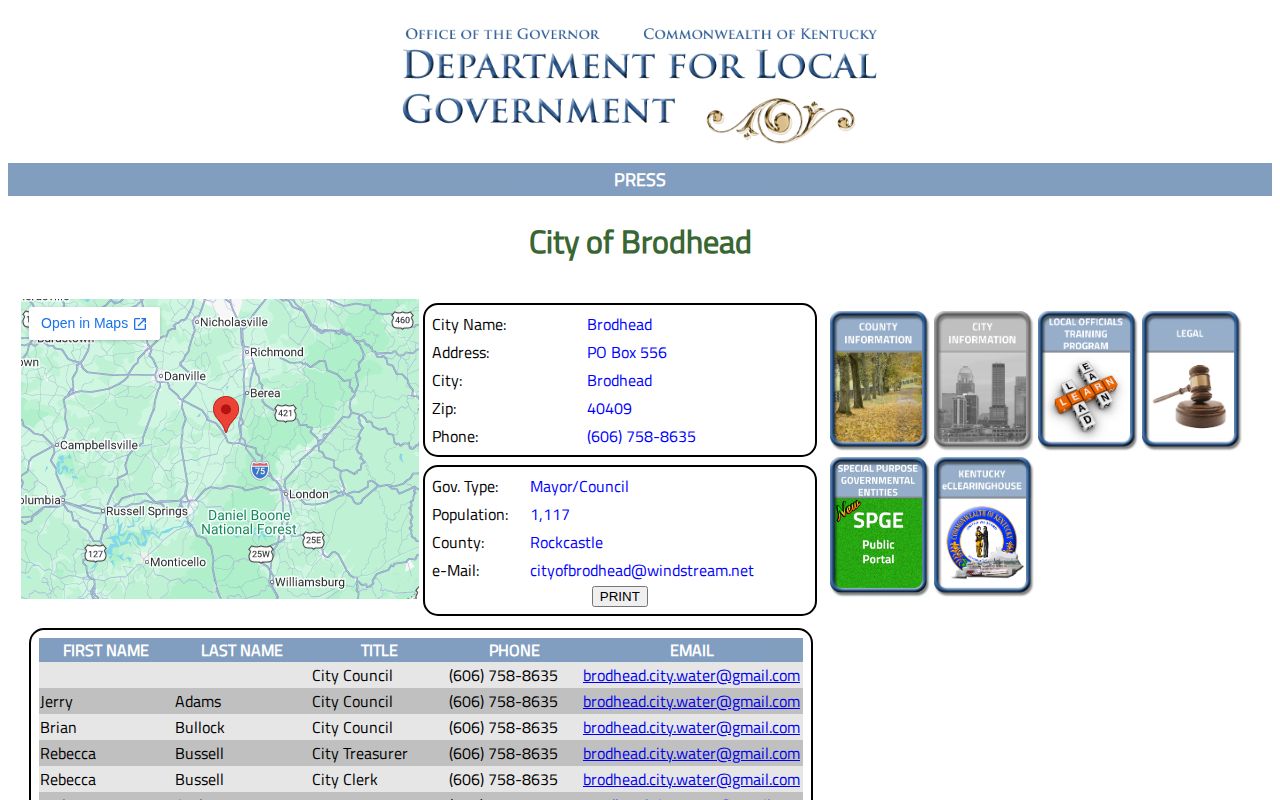Click the cityofbrodhead@windstream.net email value
The width and height of the screenshot is (1280, 800).
pyautogui.click(x=642, y=571)
